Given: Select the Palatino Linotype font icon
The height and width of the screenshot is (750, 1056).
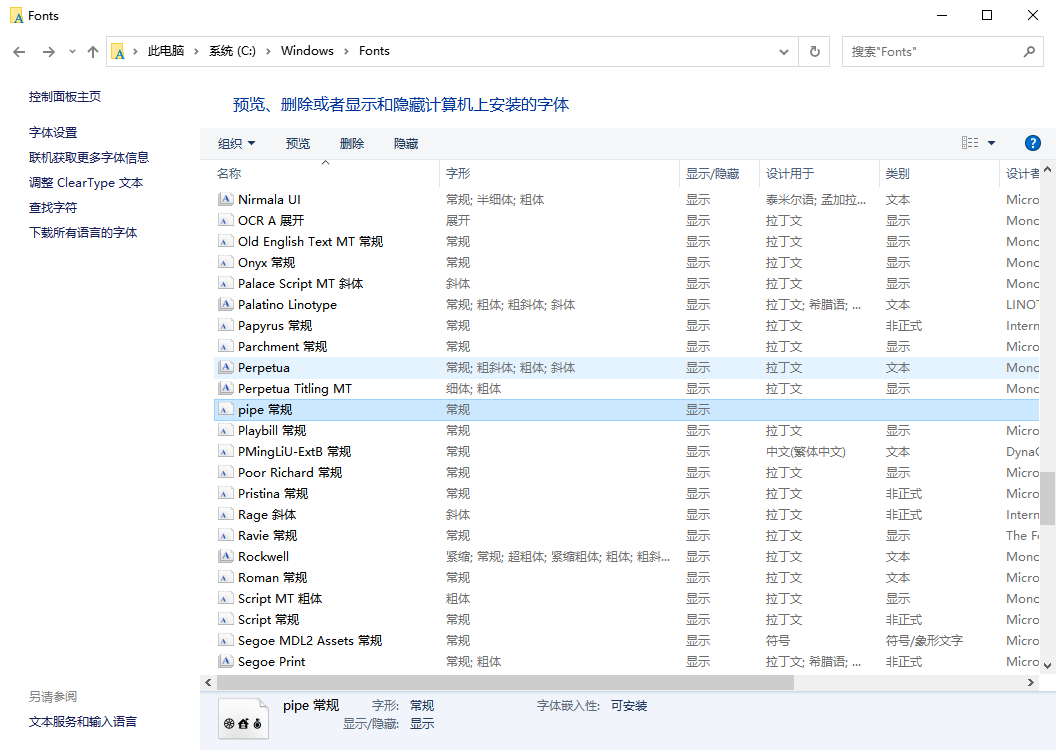Looking at the screenshot, I should [x=226, y=304].
